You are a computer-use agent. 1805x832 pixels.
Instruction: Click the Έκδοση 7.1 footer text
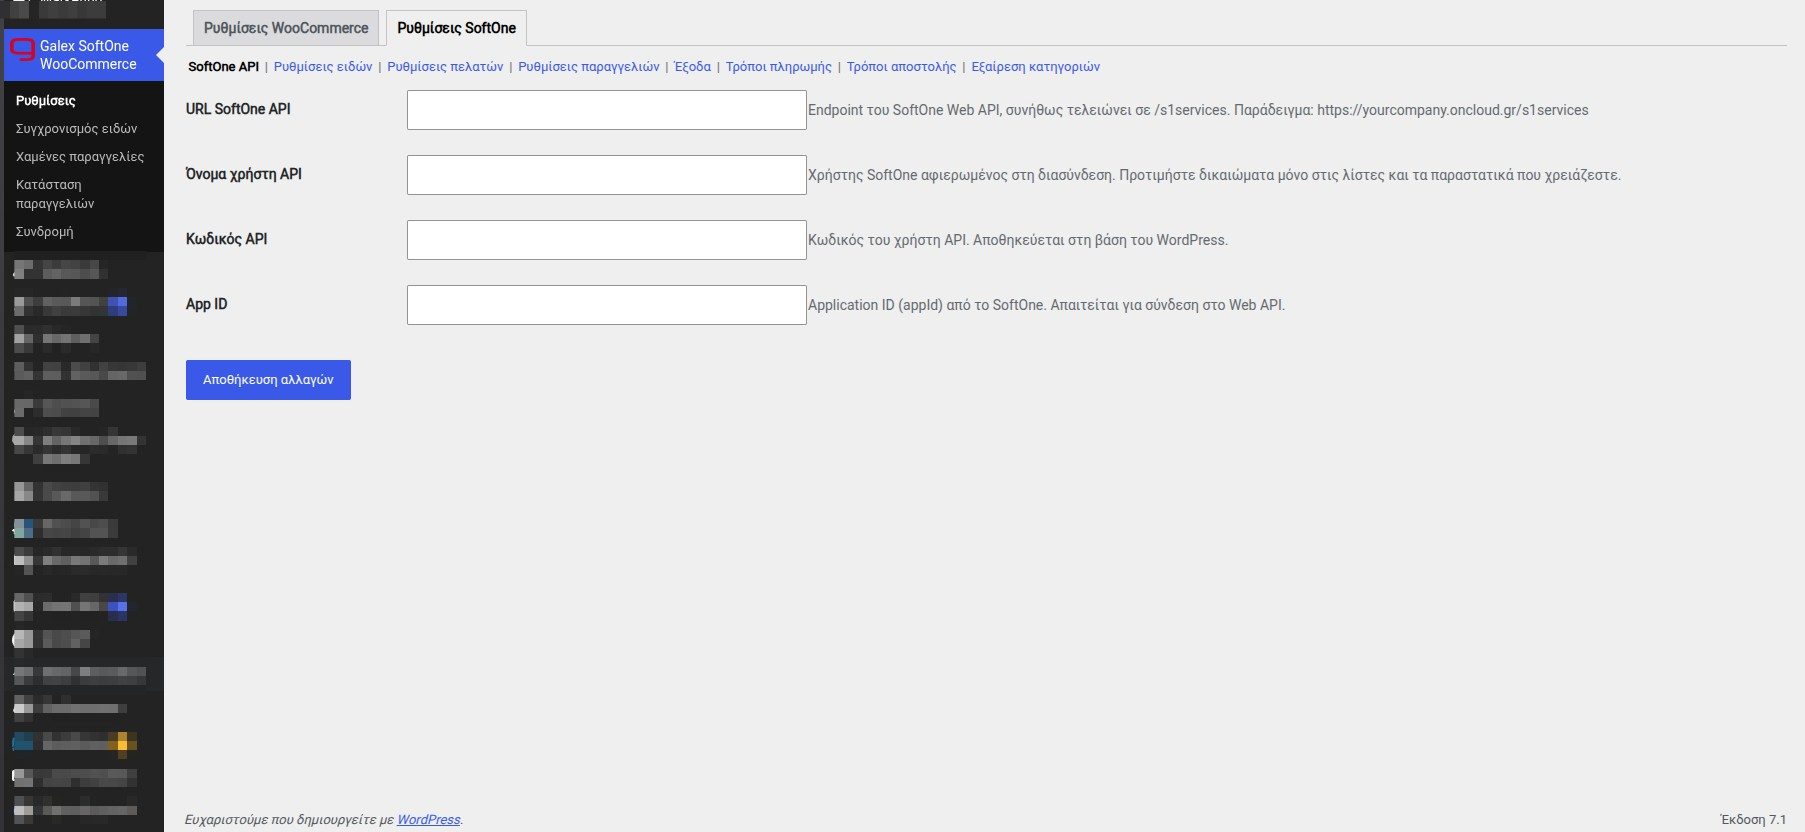(x=1753, y=820)
